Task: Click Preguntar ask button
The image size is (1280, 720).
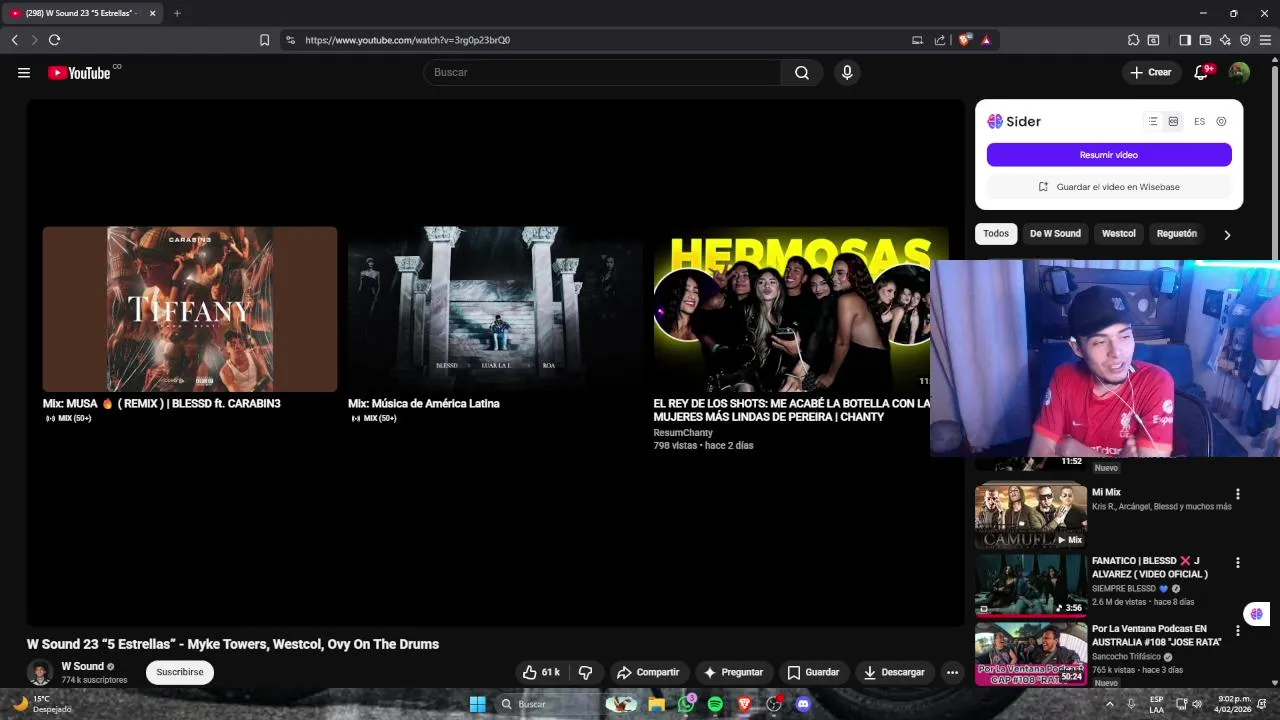Action: tap(733, 672)
